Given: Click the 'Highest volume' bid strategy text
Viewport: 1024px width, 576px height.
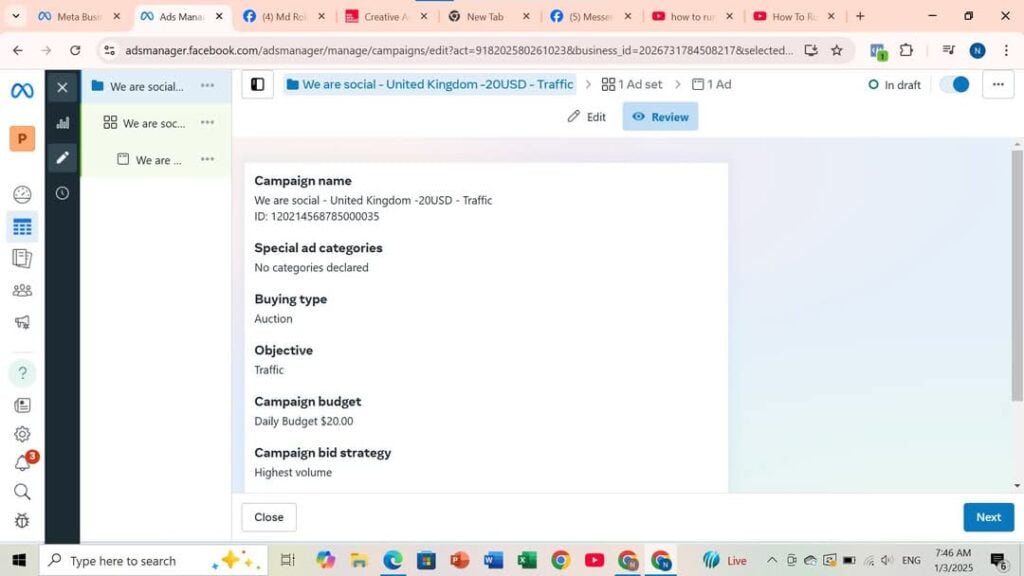Looking at the screenshot, I should pos(293,472).
